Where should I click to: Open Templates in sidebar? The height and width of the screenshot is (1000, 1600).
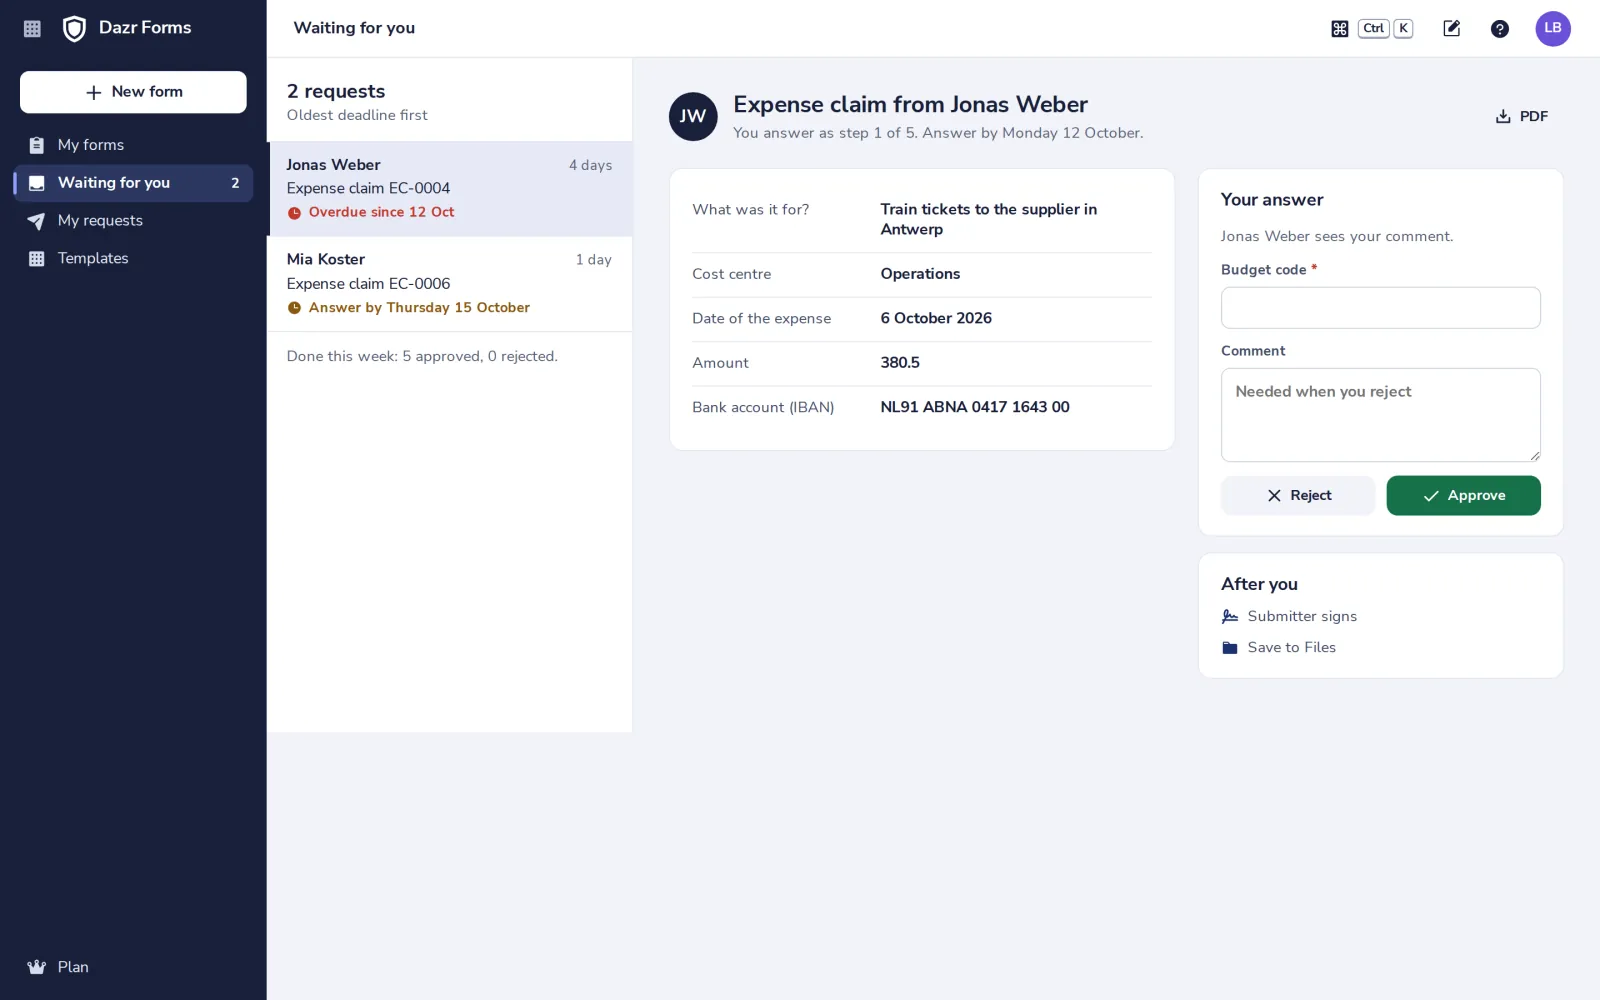coord(133,259)
